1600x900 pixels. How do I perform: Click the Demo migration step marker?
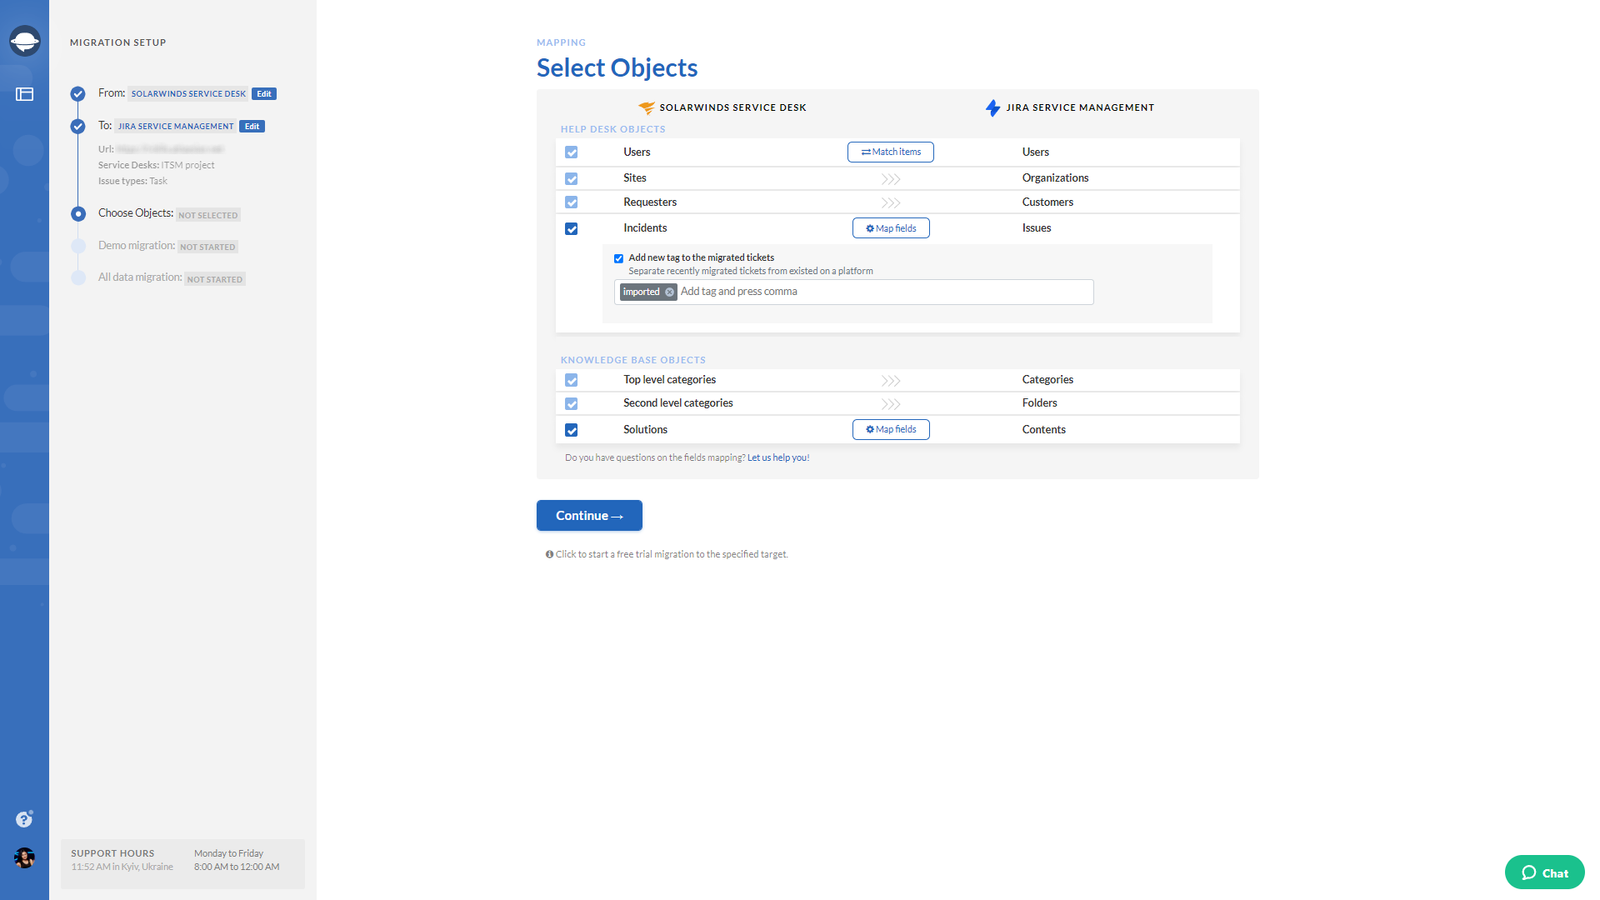78,246
